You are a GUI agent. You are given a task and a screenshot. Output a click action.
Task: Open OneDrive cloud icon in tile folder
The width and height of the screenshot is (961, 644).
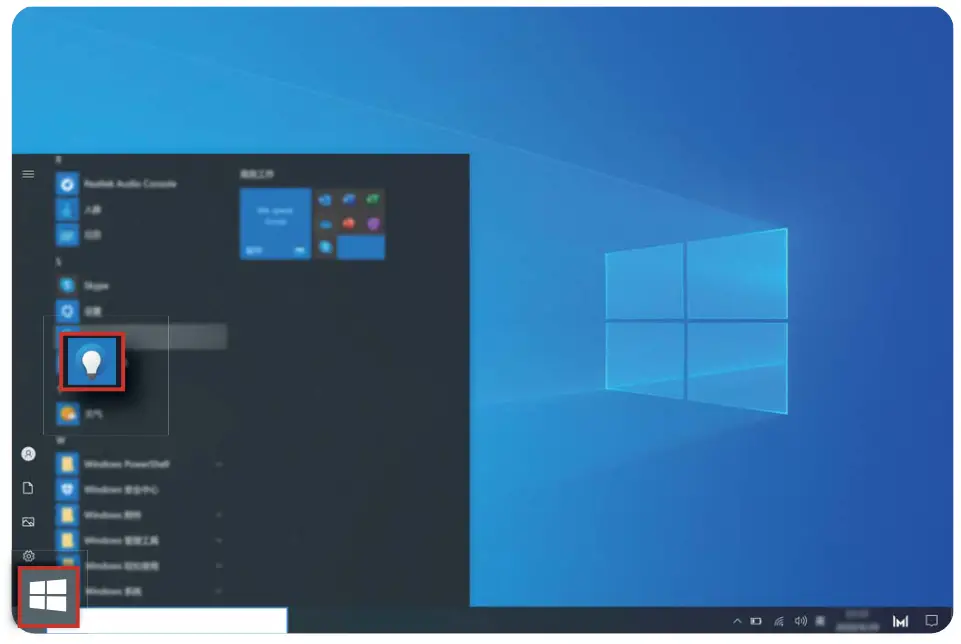(325, 224)
